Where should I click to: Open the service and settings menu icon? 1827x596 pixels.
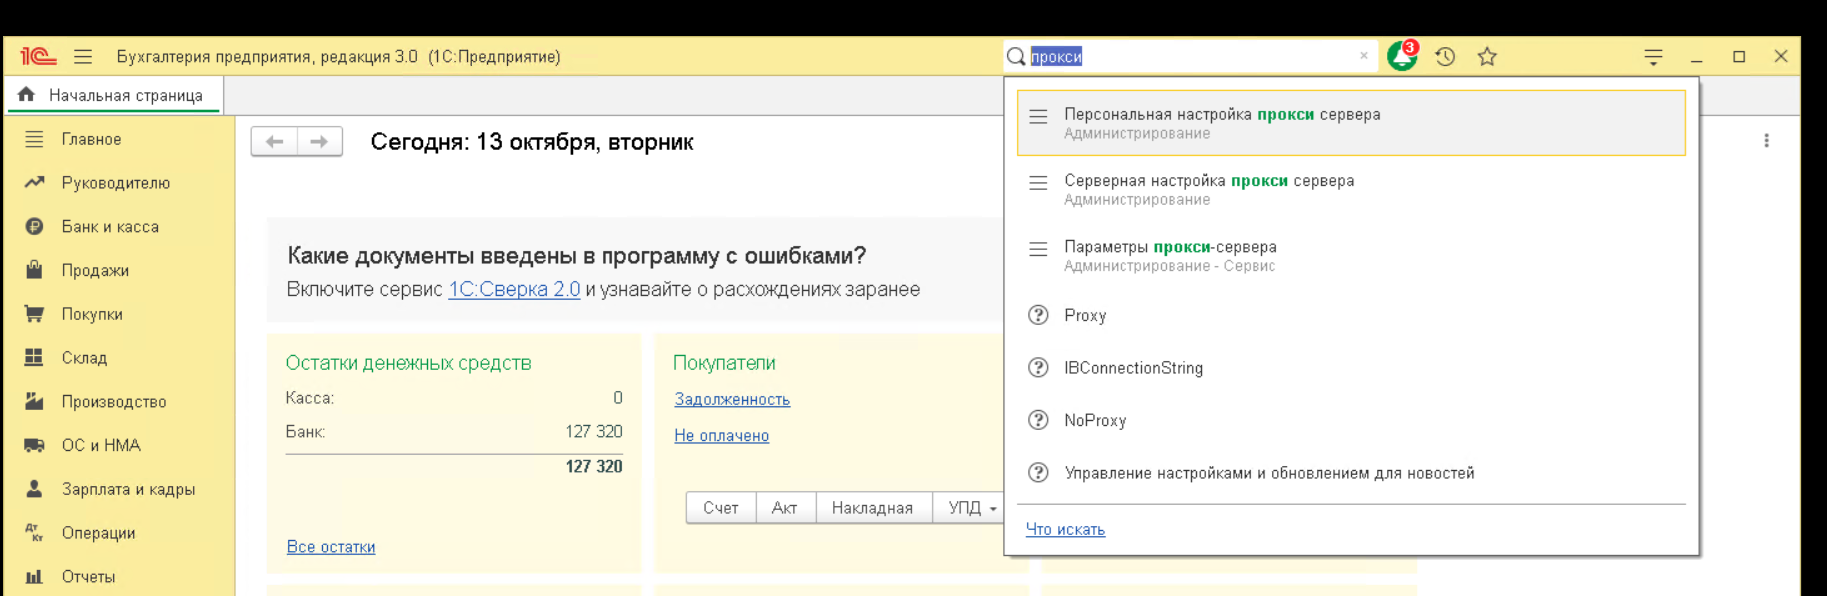[x=1653, y=57]
